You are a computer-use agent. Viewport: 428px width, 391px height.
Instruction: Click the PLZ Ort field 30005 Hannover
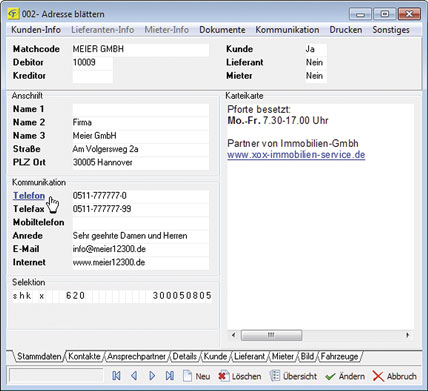pyautogui.click(x=141, y=163)
